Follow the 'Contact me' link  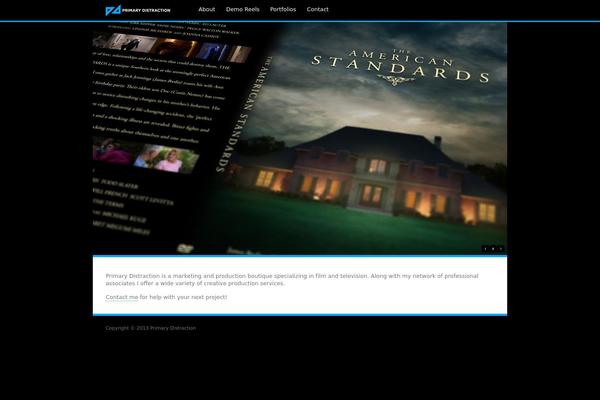122,297
